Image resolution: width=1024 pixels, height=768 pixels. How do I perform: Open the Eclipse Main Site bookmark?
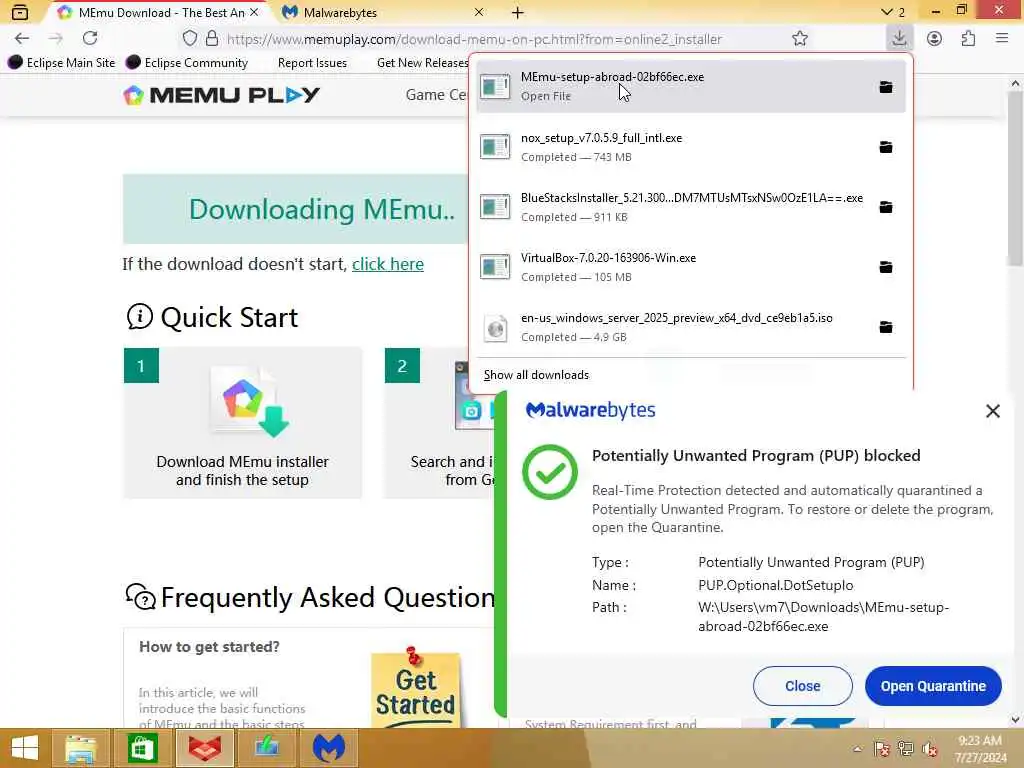61,63
